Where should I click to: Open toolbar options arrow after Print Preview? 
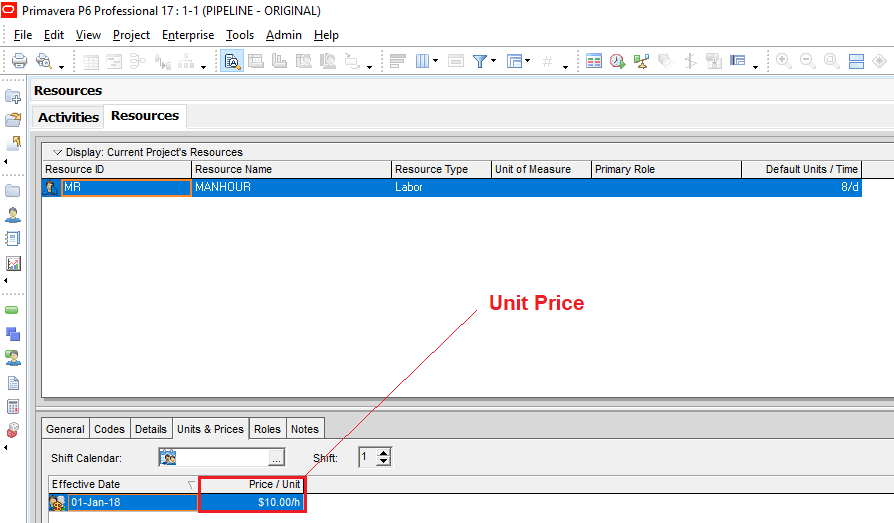[x=61, y=67]
